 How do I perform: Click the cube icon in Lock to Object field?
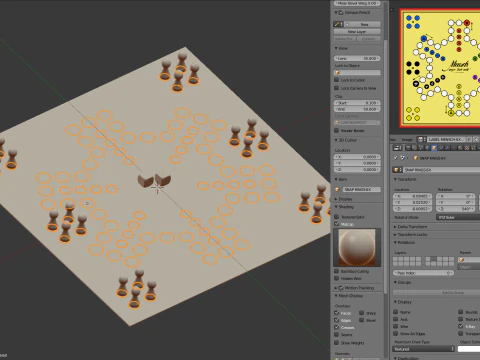pyautogui.click(x=337, y=73)
